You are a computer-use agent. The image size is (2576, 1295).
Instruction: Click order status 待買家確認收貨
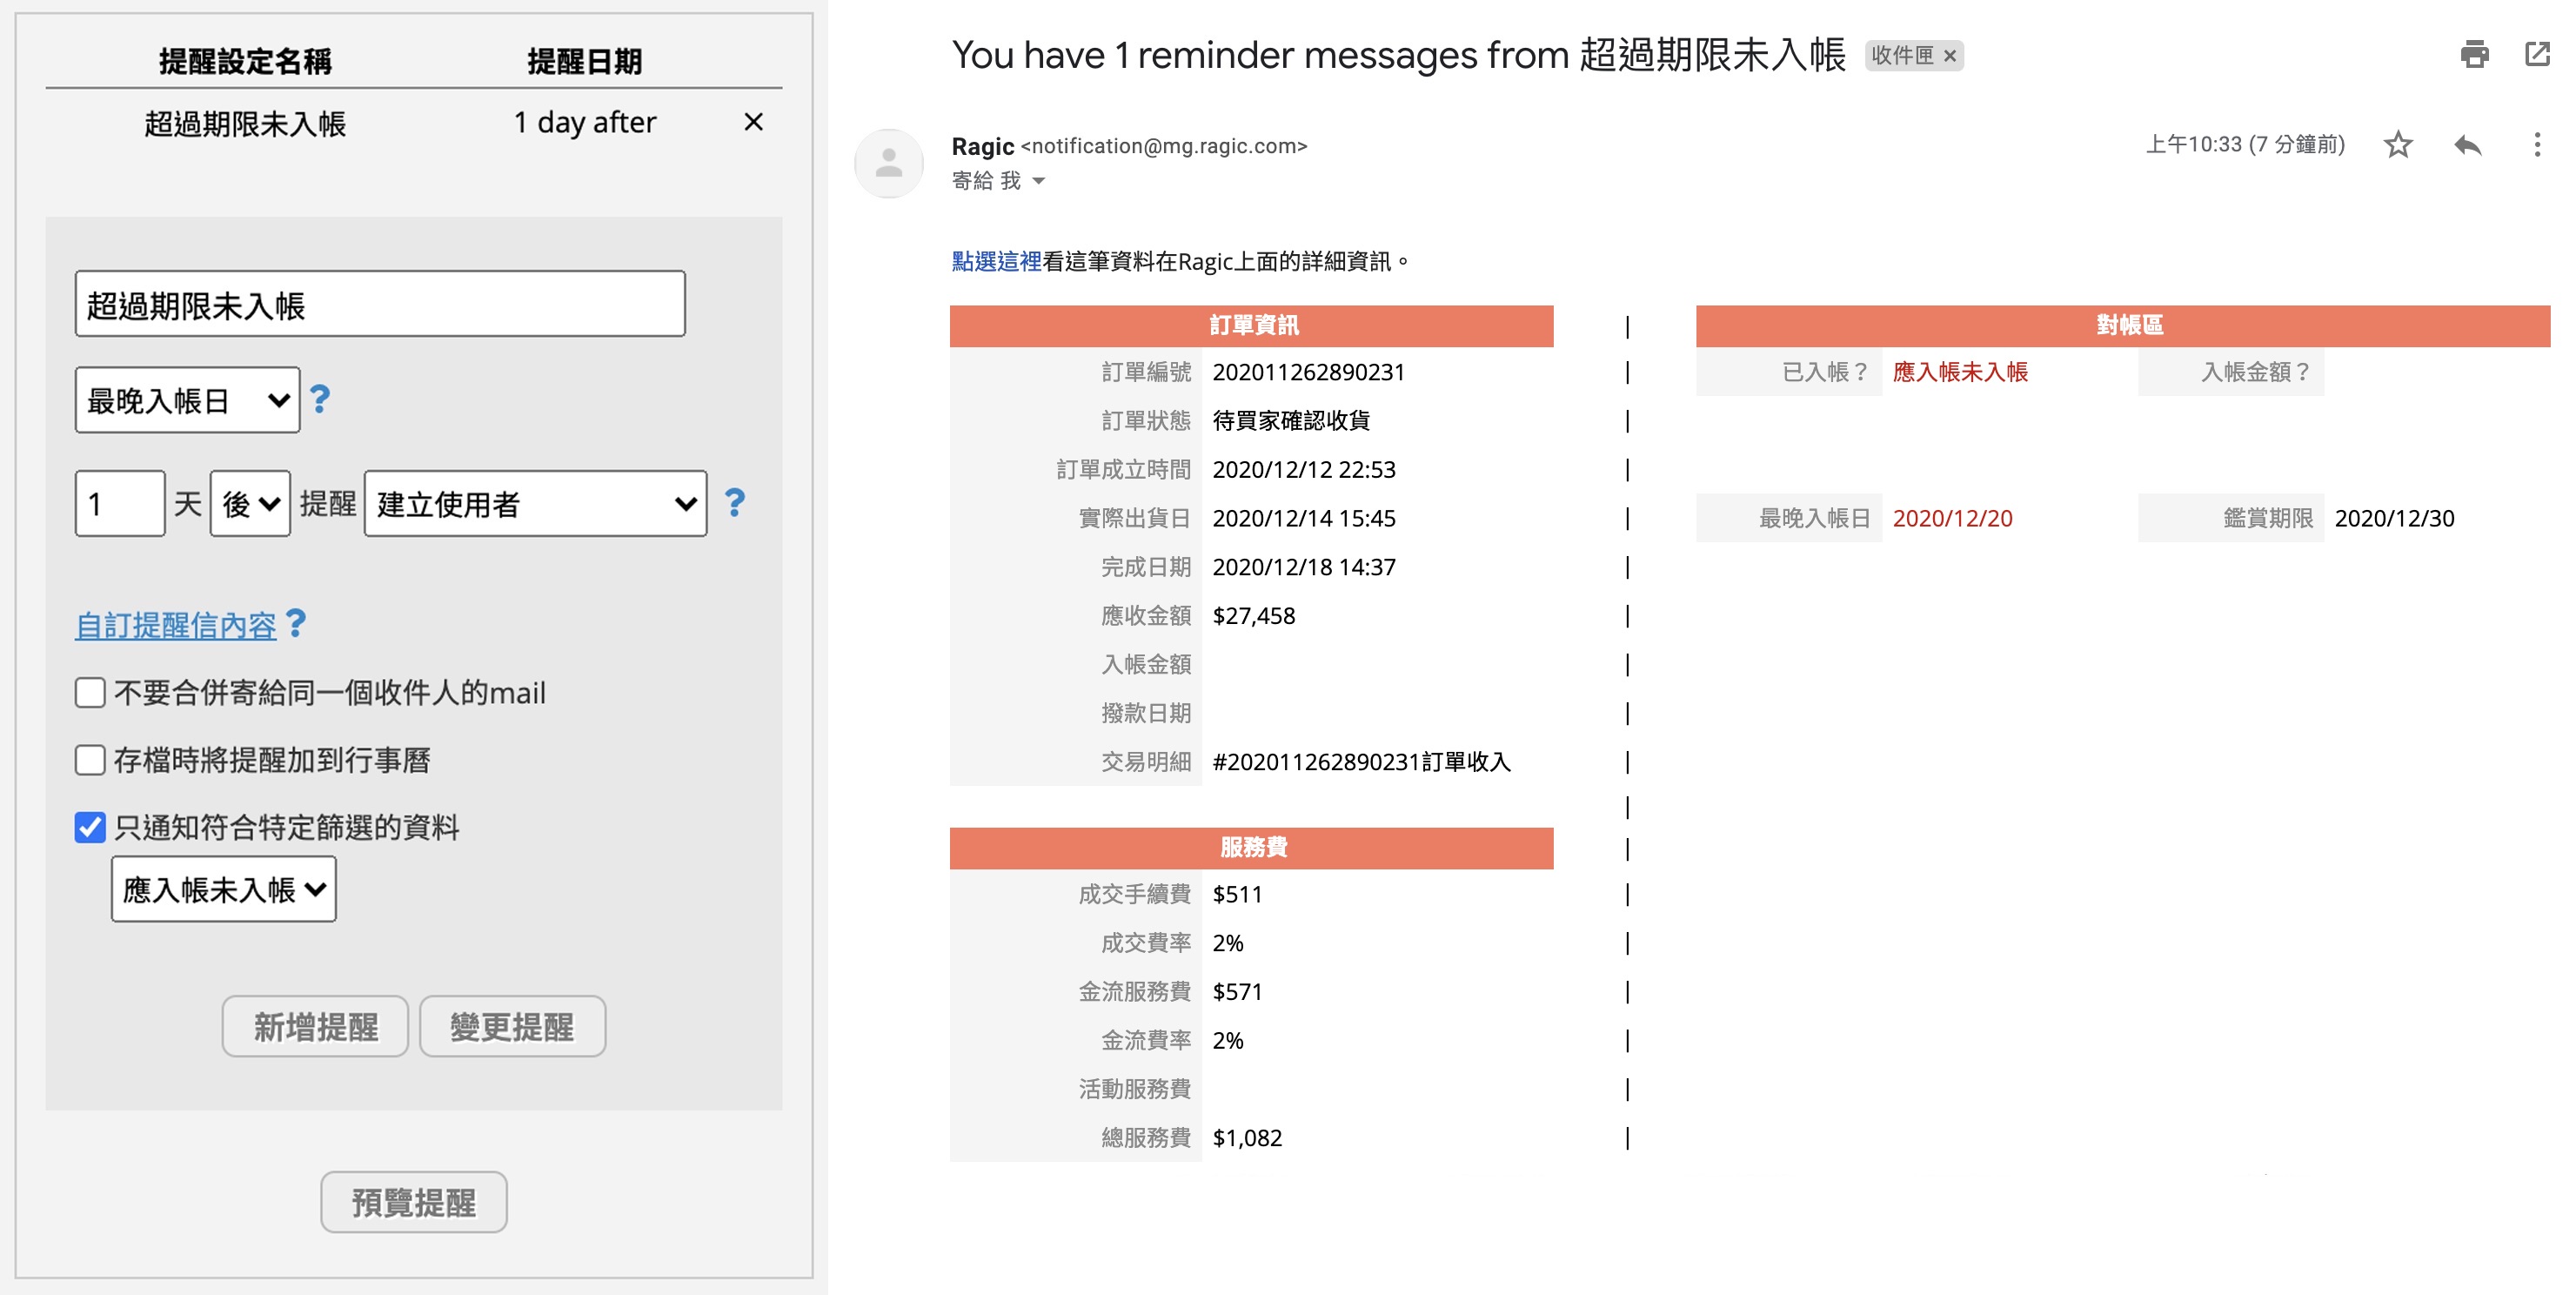(x=1291, y=420)
